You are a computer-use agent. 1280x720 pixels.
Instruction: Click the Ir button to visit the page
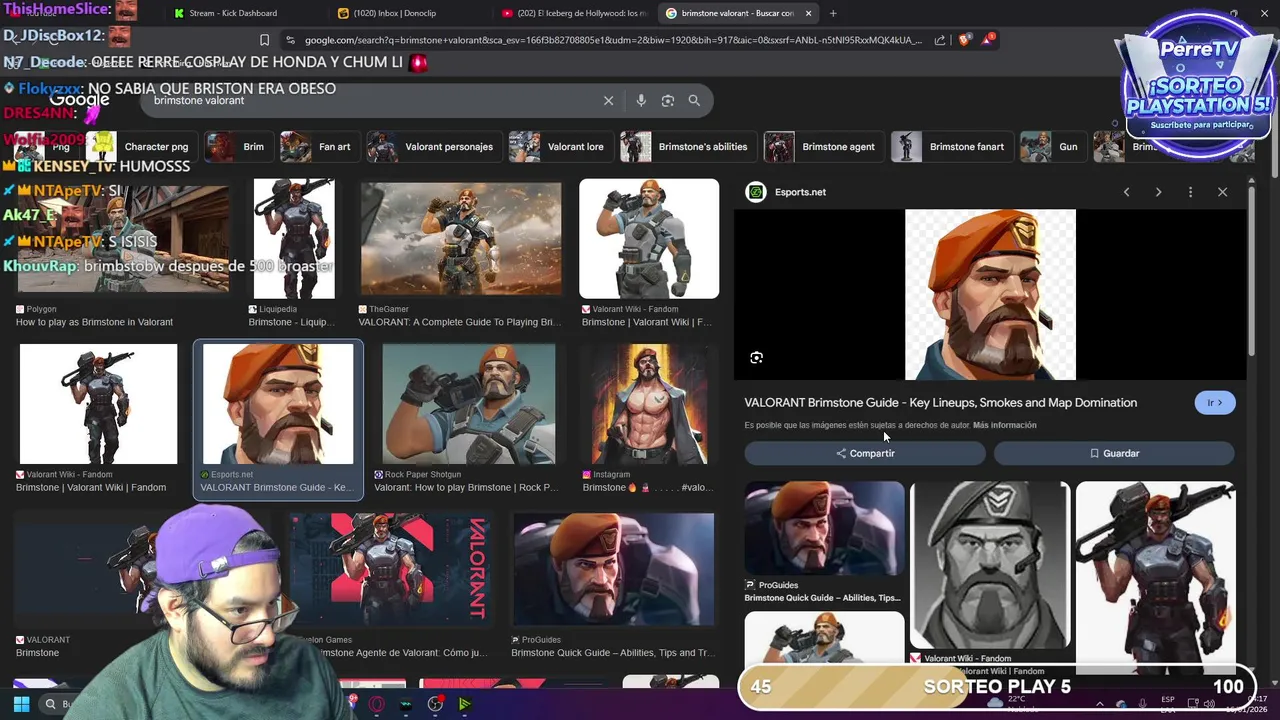tap(1215, 403)
